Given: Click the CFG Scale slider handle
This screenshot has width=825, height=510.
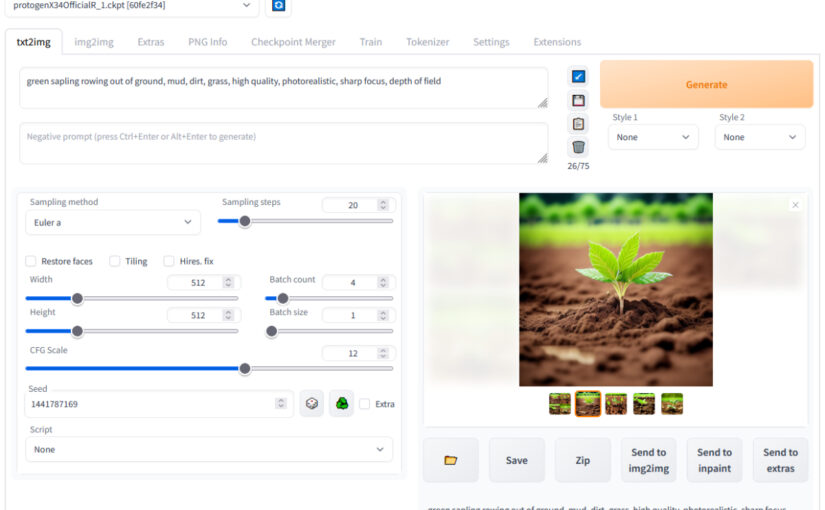Looking at the screenshot, I should [245, 369].
